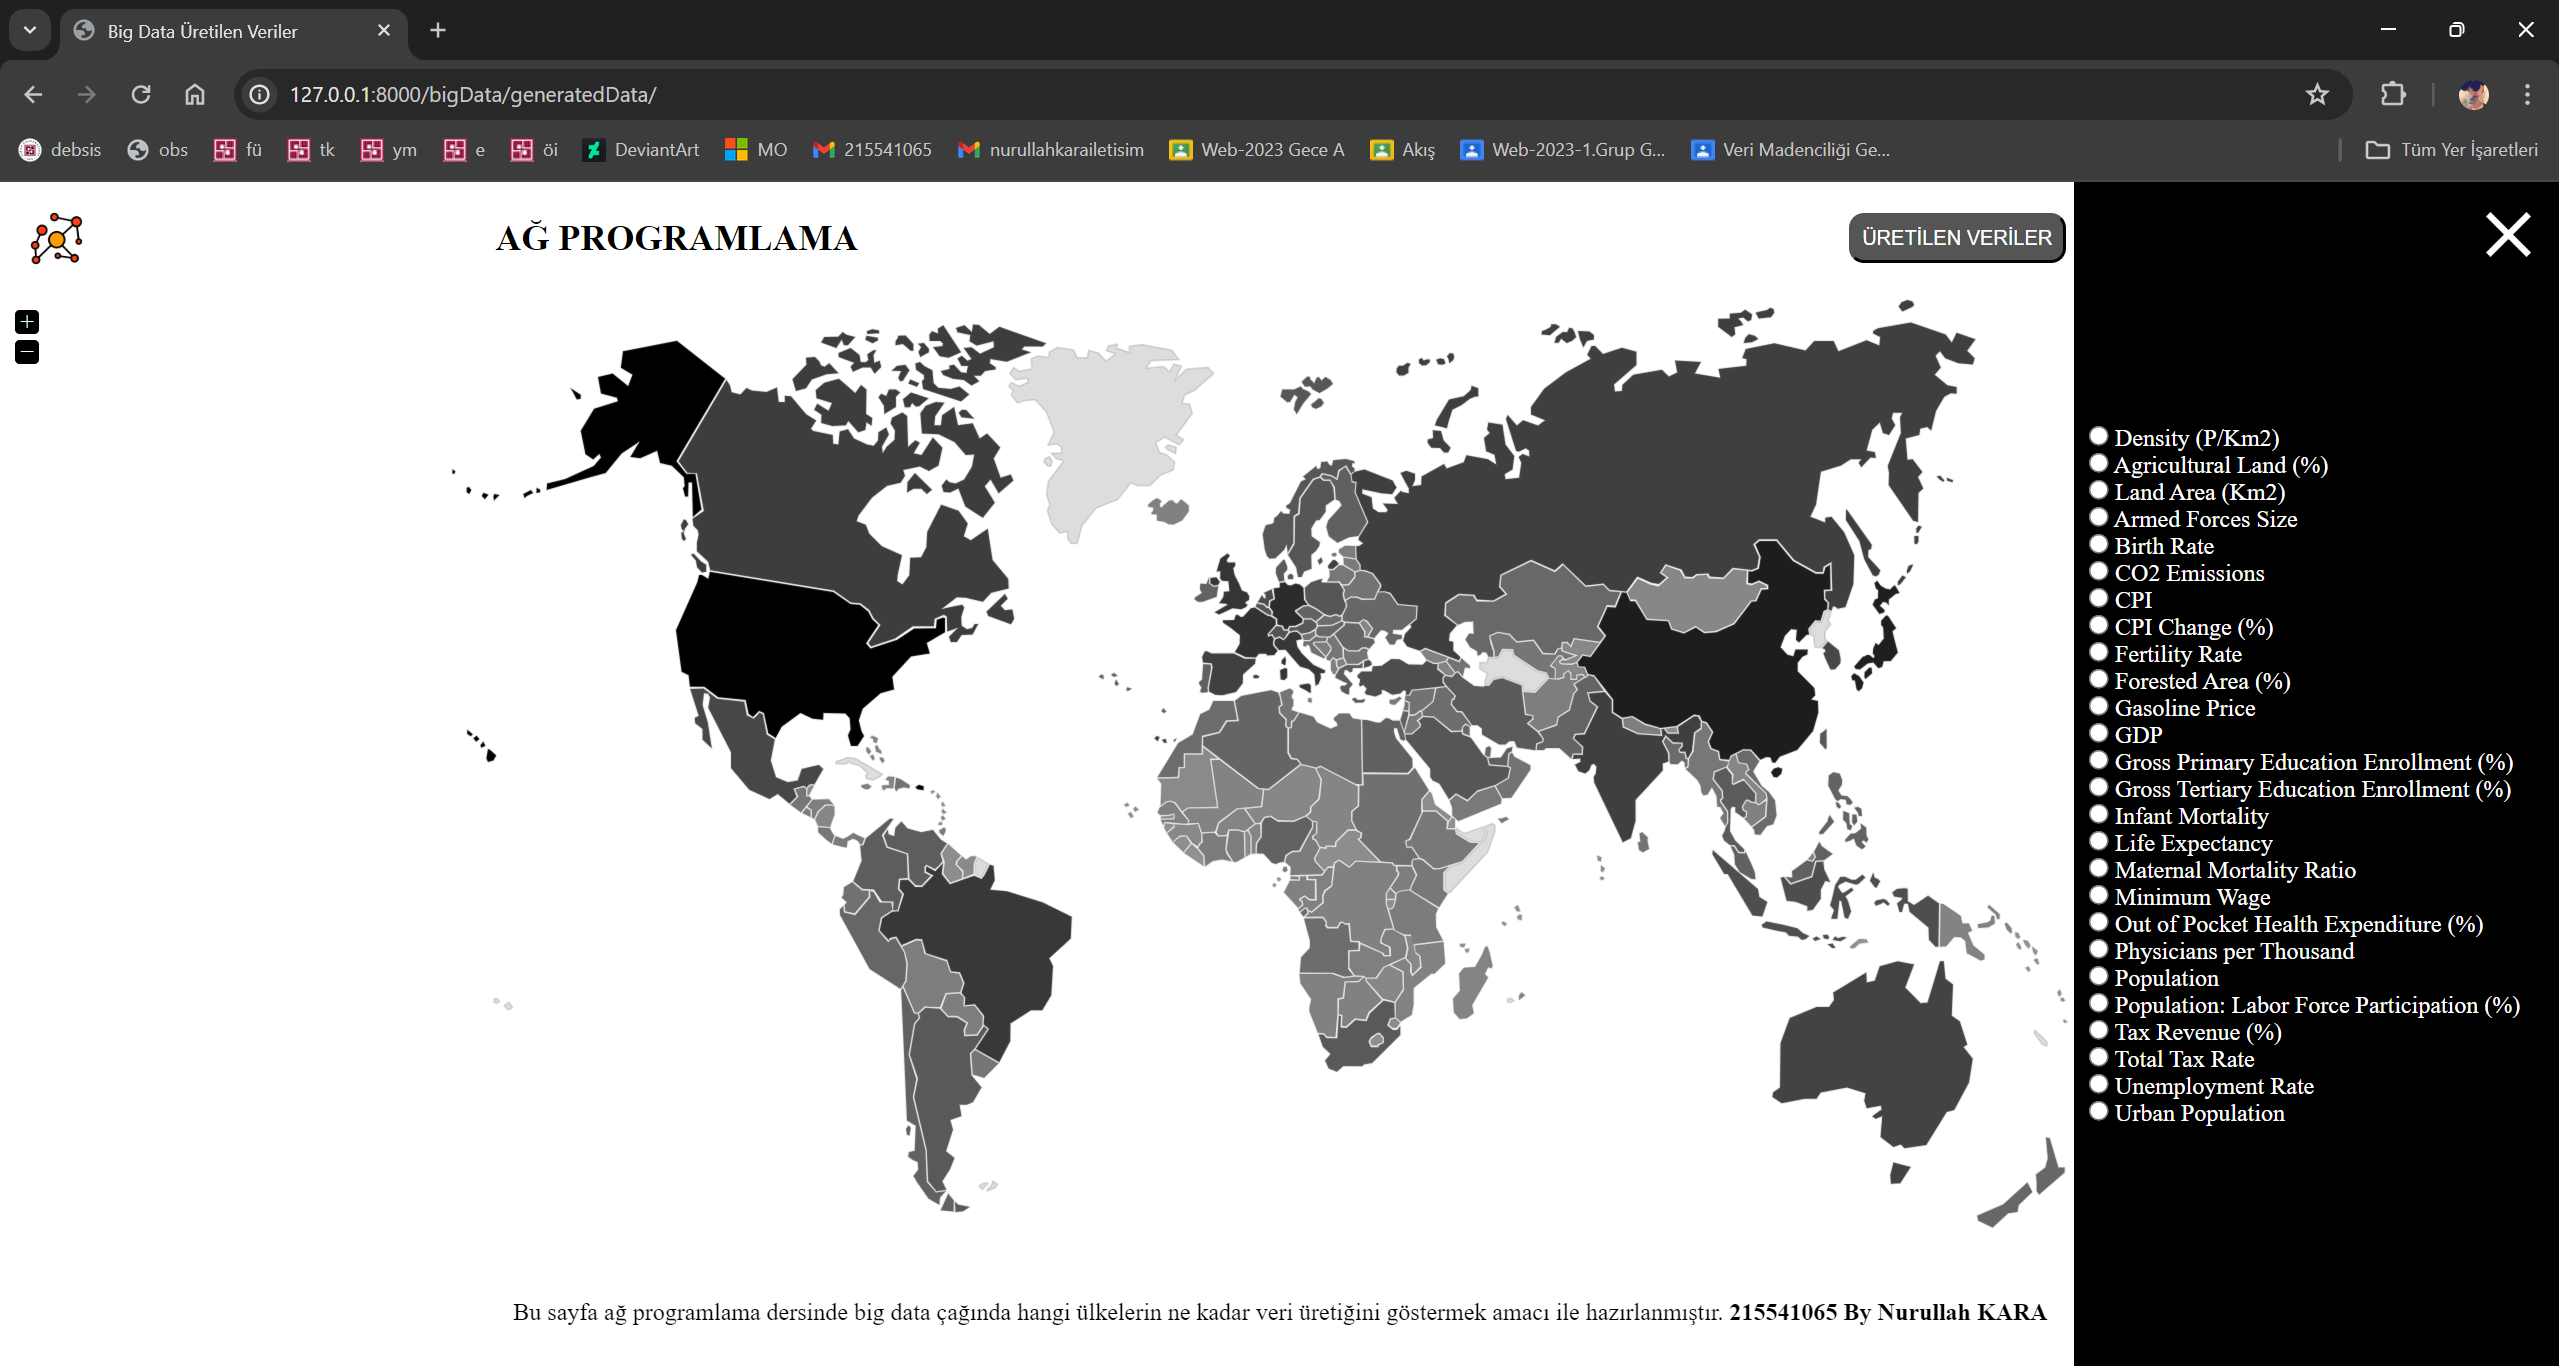The image size is (2559, 1366).
Task: Open the tab search chevron
Action: (29, 29)
